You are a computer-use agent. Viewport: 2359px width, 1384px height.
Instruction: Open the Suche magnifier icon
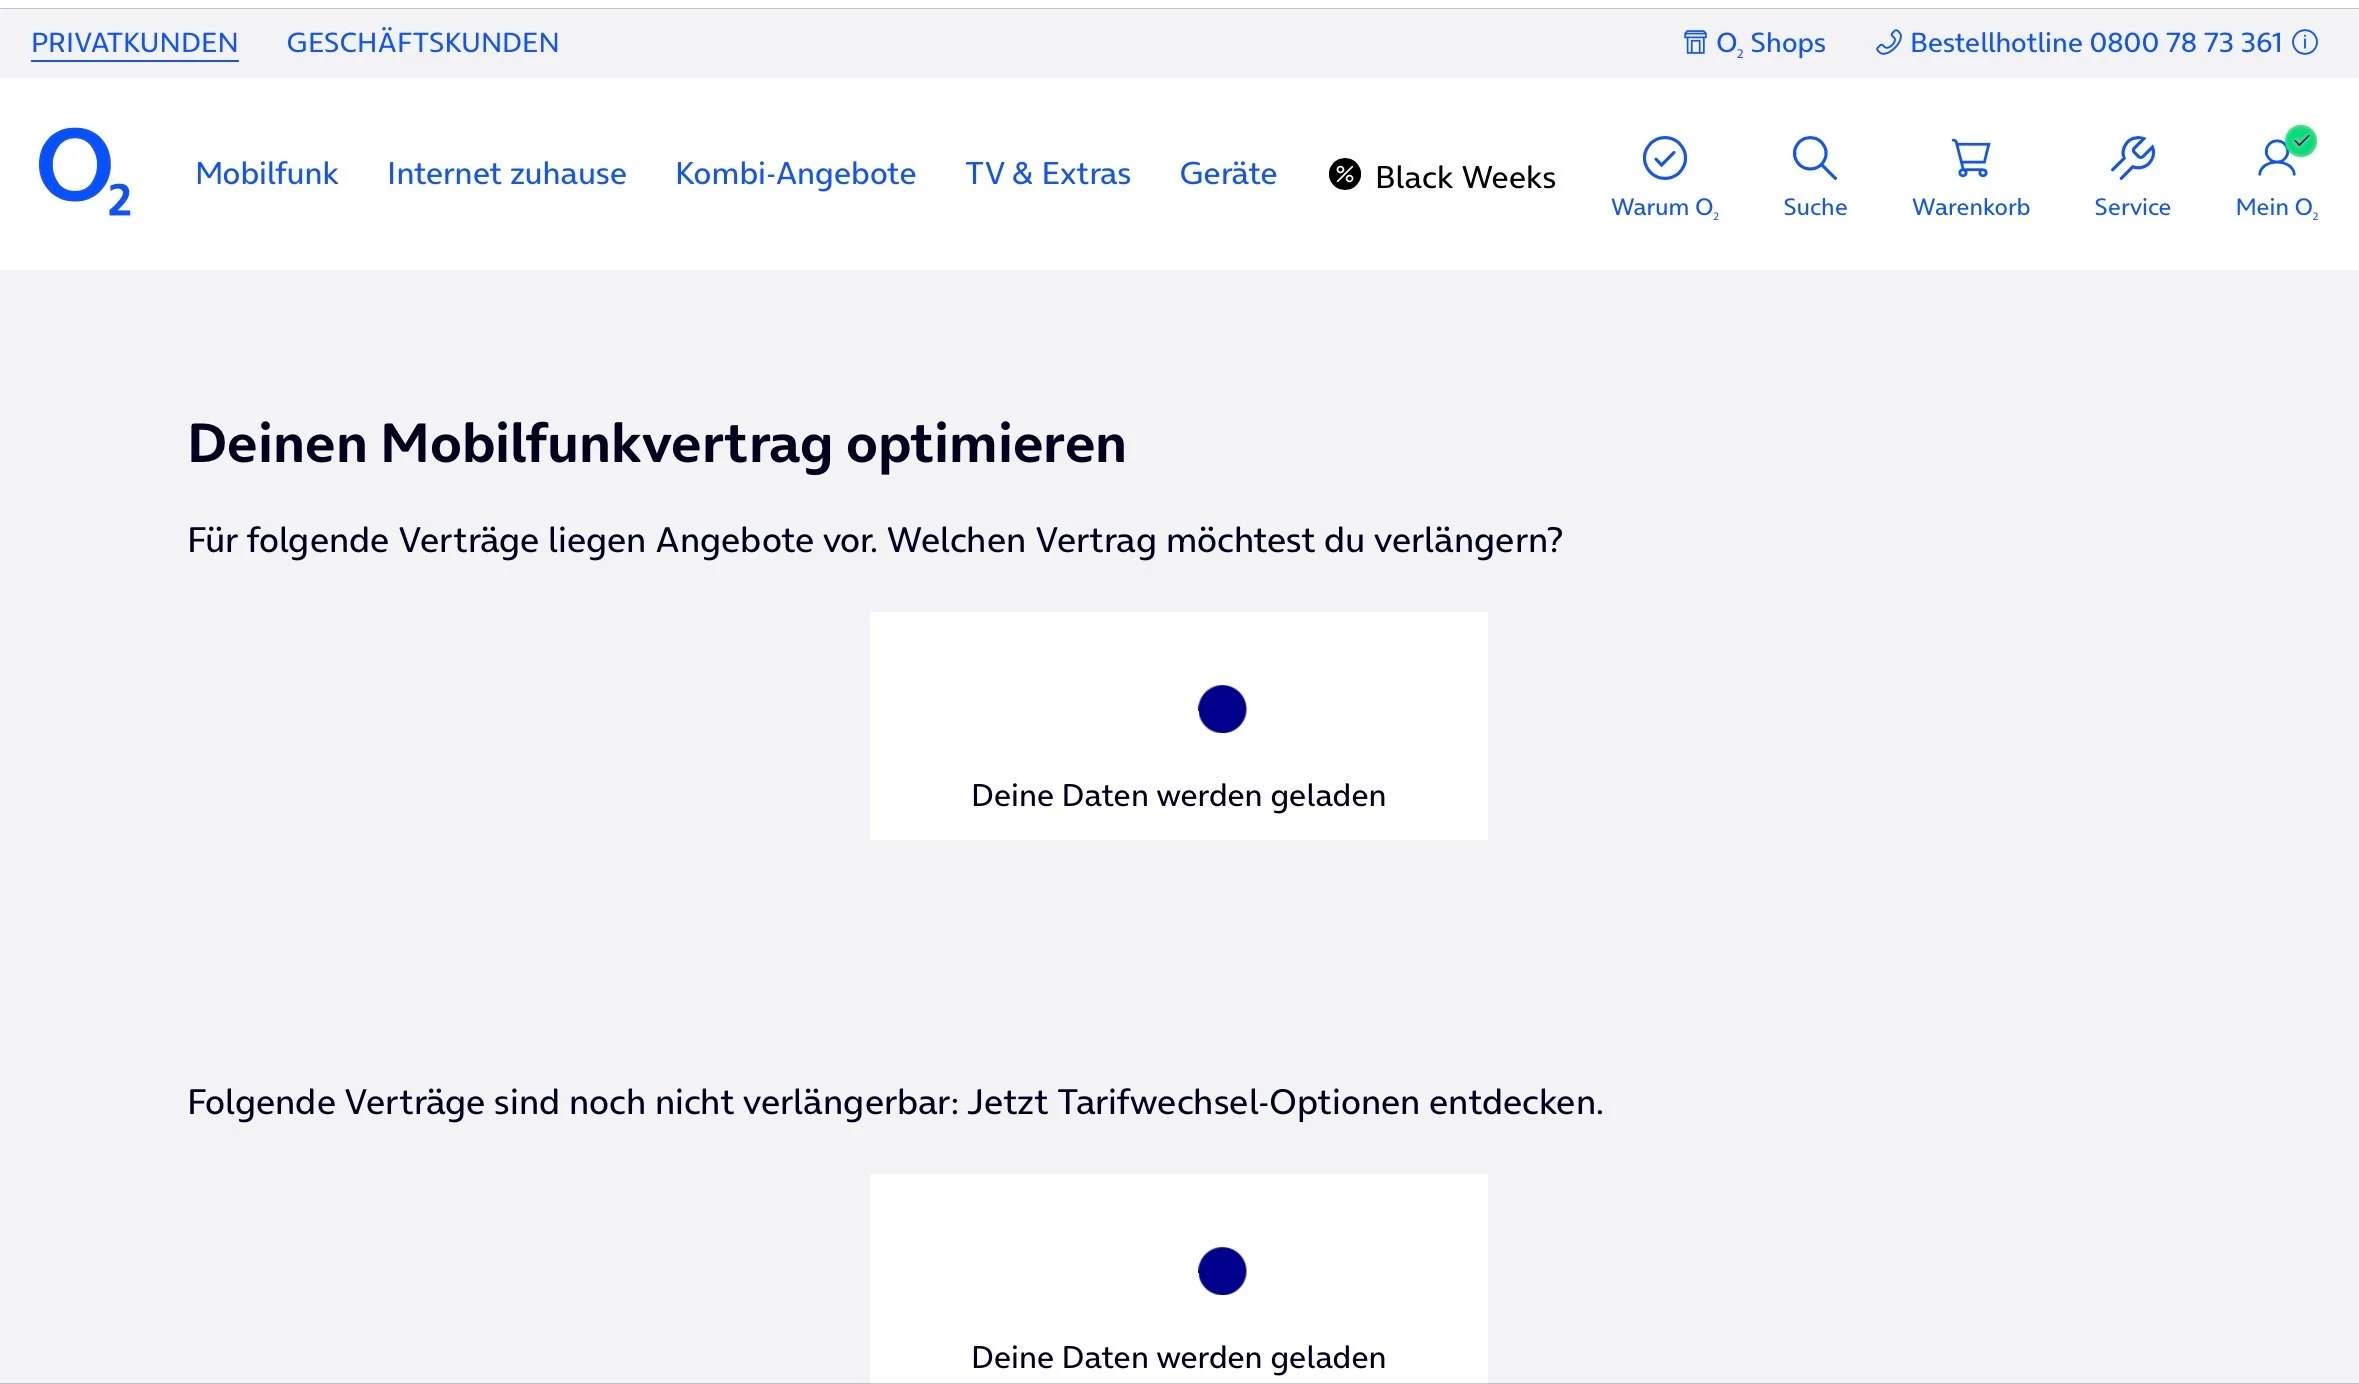coord(1814,158)
